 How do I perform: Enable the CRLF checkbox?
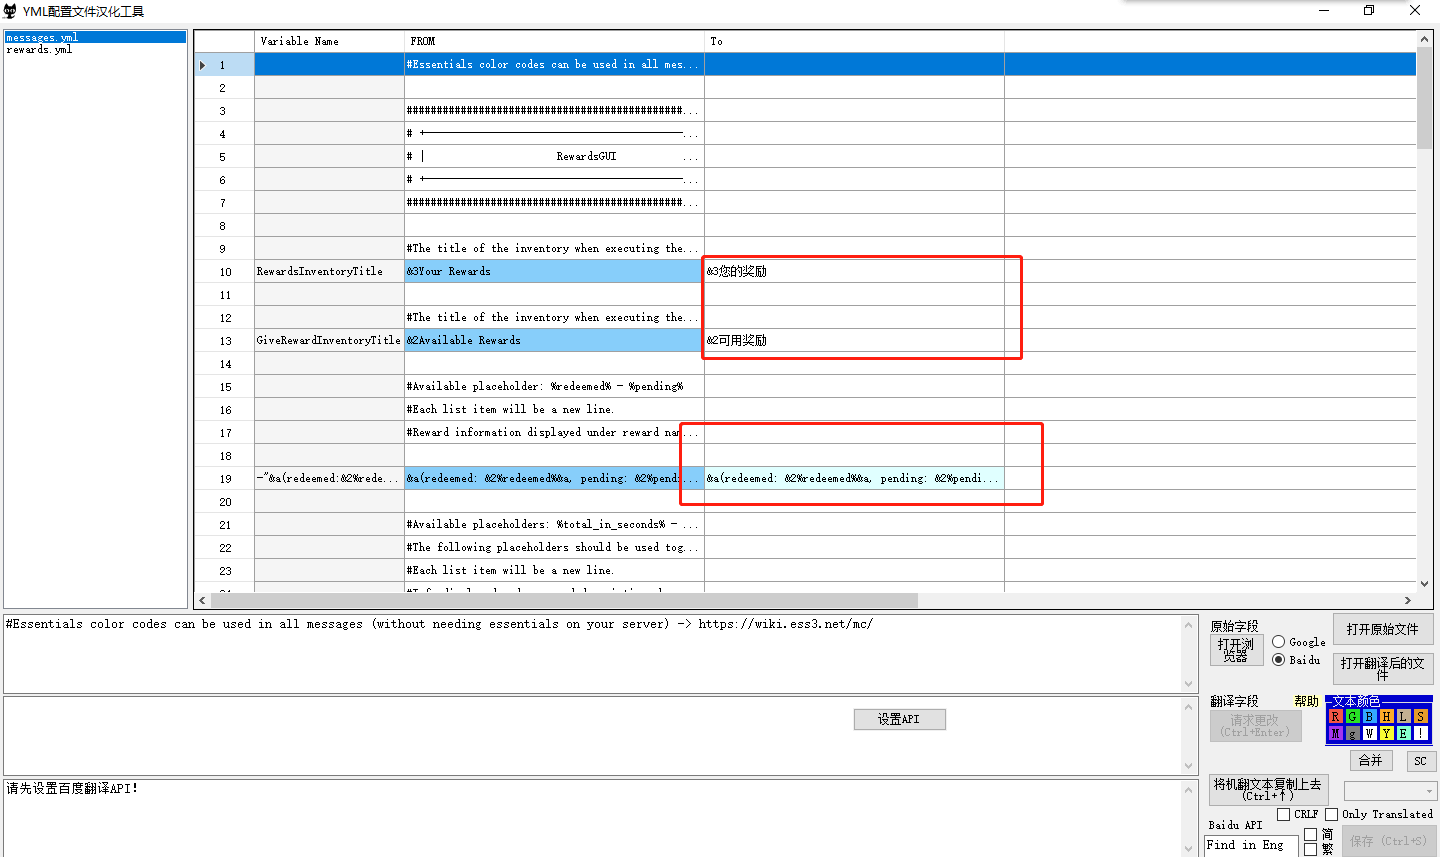click(x=1284, y=814)
